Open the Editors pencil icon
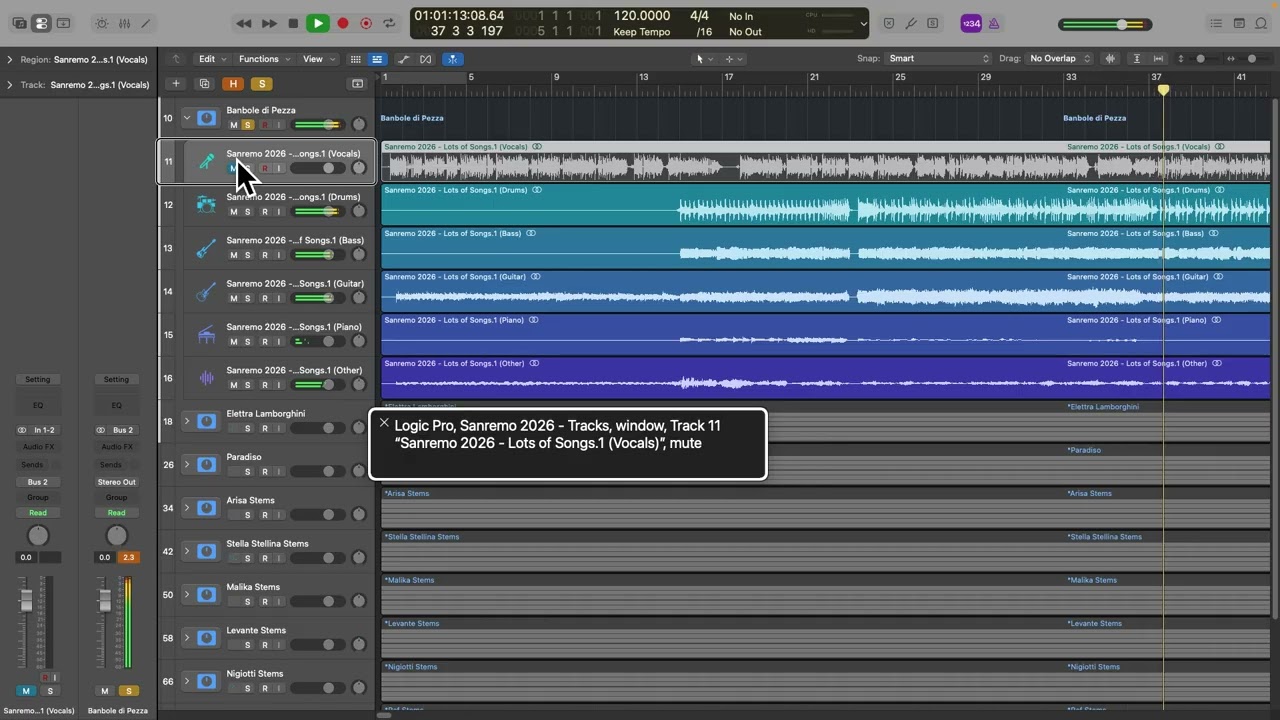This screenshot has width=1280, height=720. click(146, 23)
